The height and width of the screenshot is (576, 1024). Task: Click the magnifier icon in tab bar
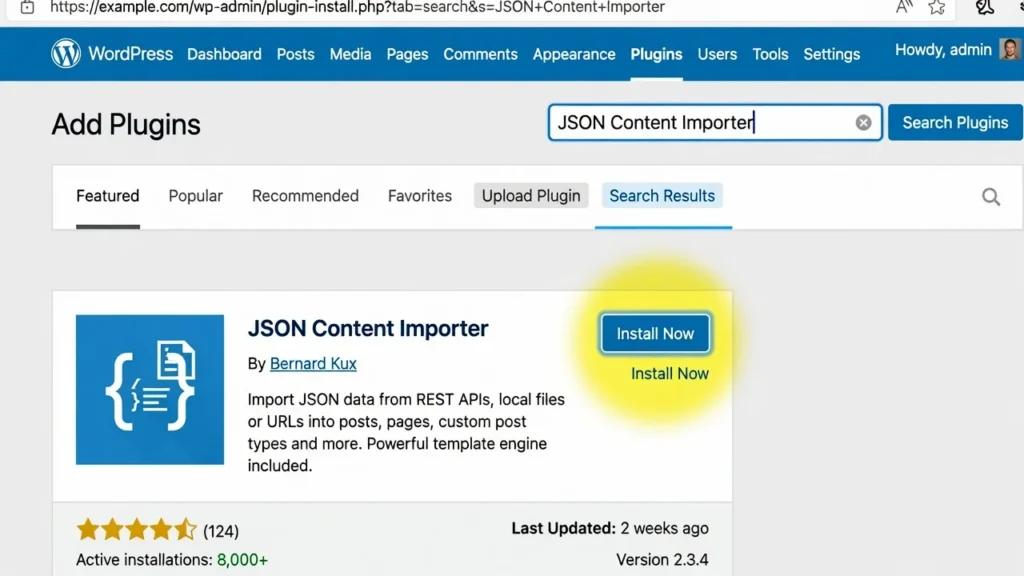[991, 197]
